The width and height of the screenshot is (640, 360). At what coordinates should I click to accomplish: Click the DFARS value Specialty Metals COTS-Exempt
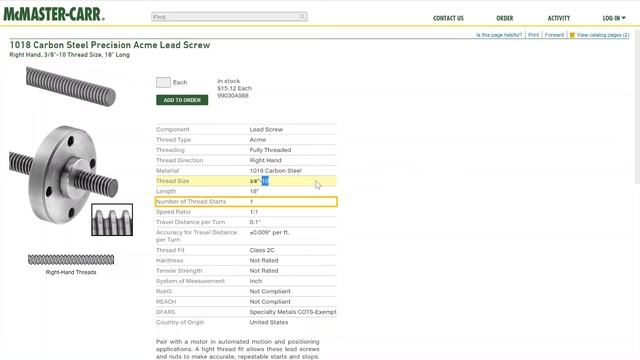[x=293, y=312]
